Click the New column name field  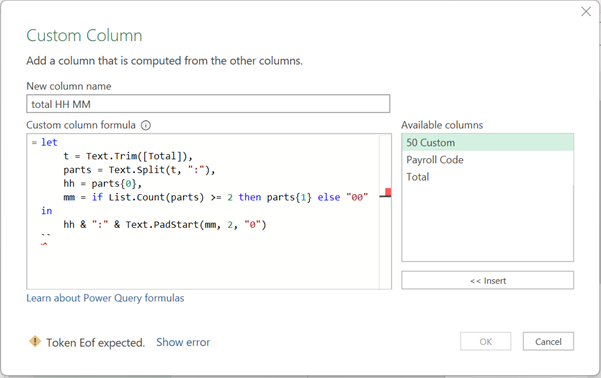tap(208, 104)
